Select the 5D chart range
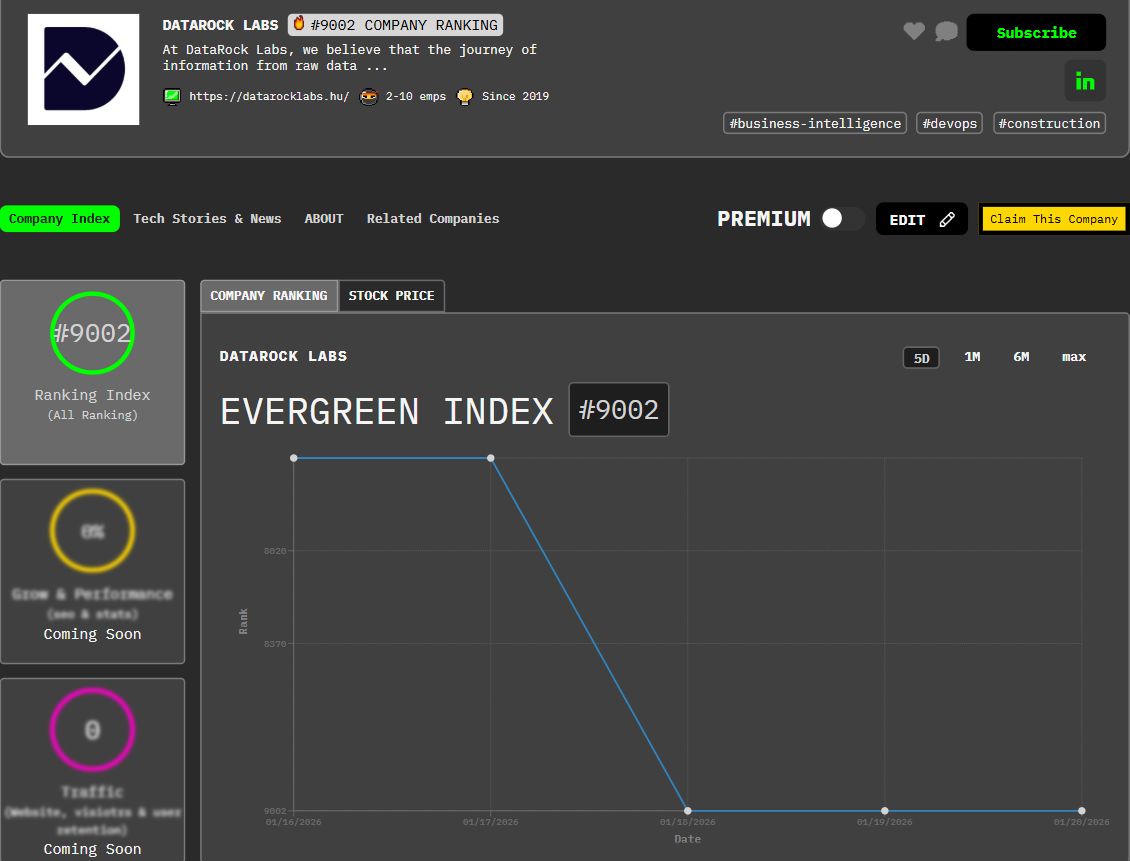Image resolution: width=1130 pixels, height=861 pixels. [x=921, y=358]
